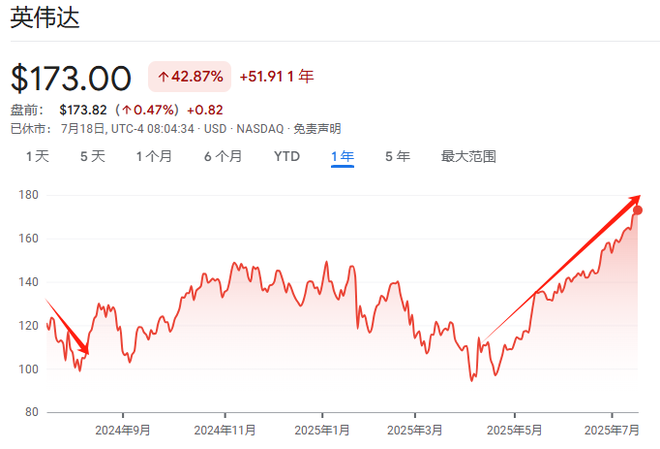Click the red endpoint dot on chart line
This screenshot has width=660, height=449.
(638, 210)
